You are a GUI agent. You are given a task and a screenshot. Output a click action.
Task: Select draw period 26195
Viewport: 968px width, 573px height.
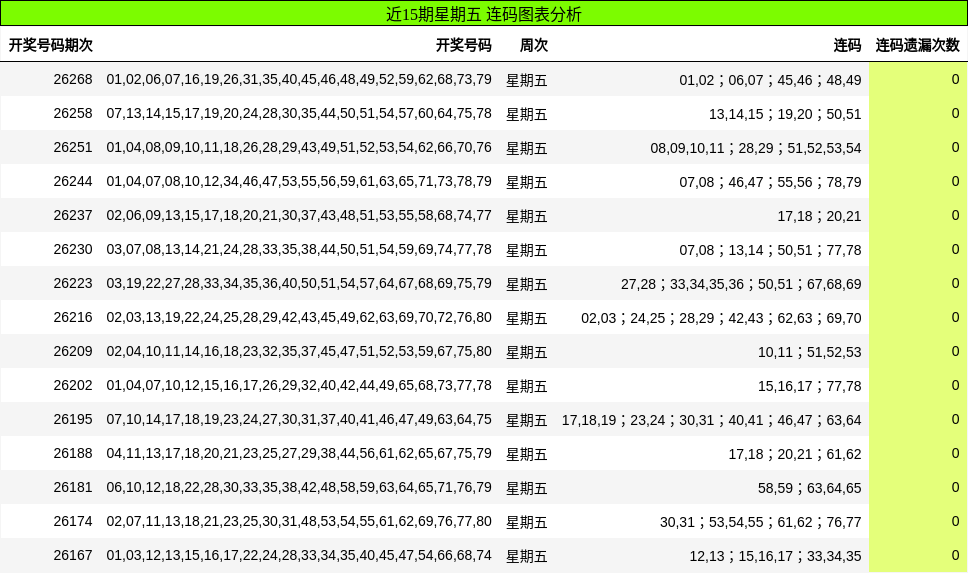[x=73, y=419]
